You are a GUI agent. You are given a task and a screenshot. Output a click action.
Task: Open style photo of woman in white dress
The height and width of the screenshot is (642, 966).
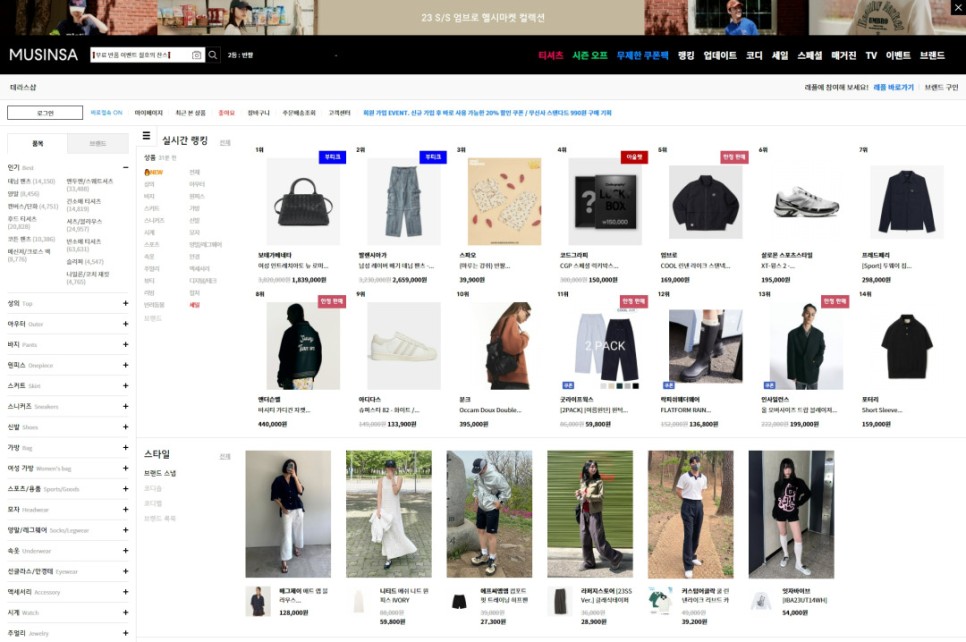[x=389, y=514]
